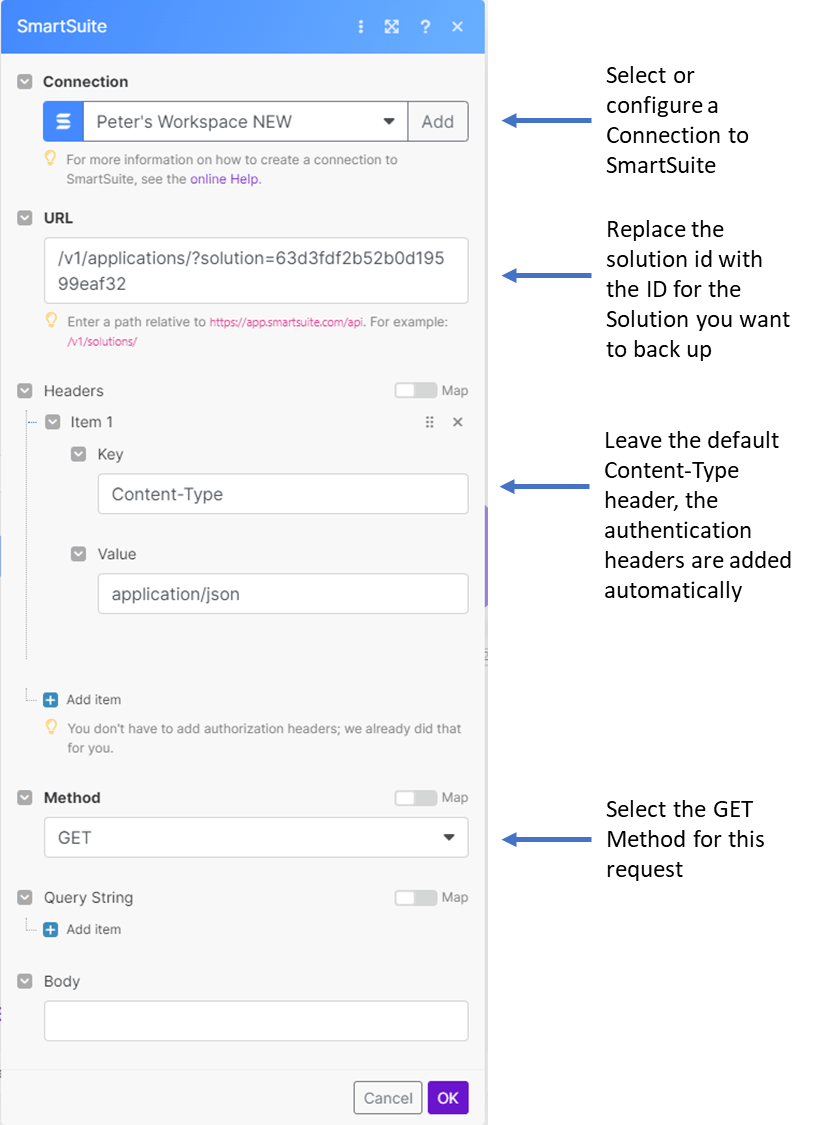Click the plus icon under Headers to add item
Screen dimensions: 814x1125
point(51,700)
